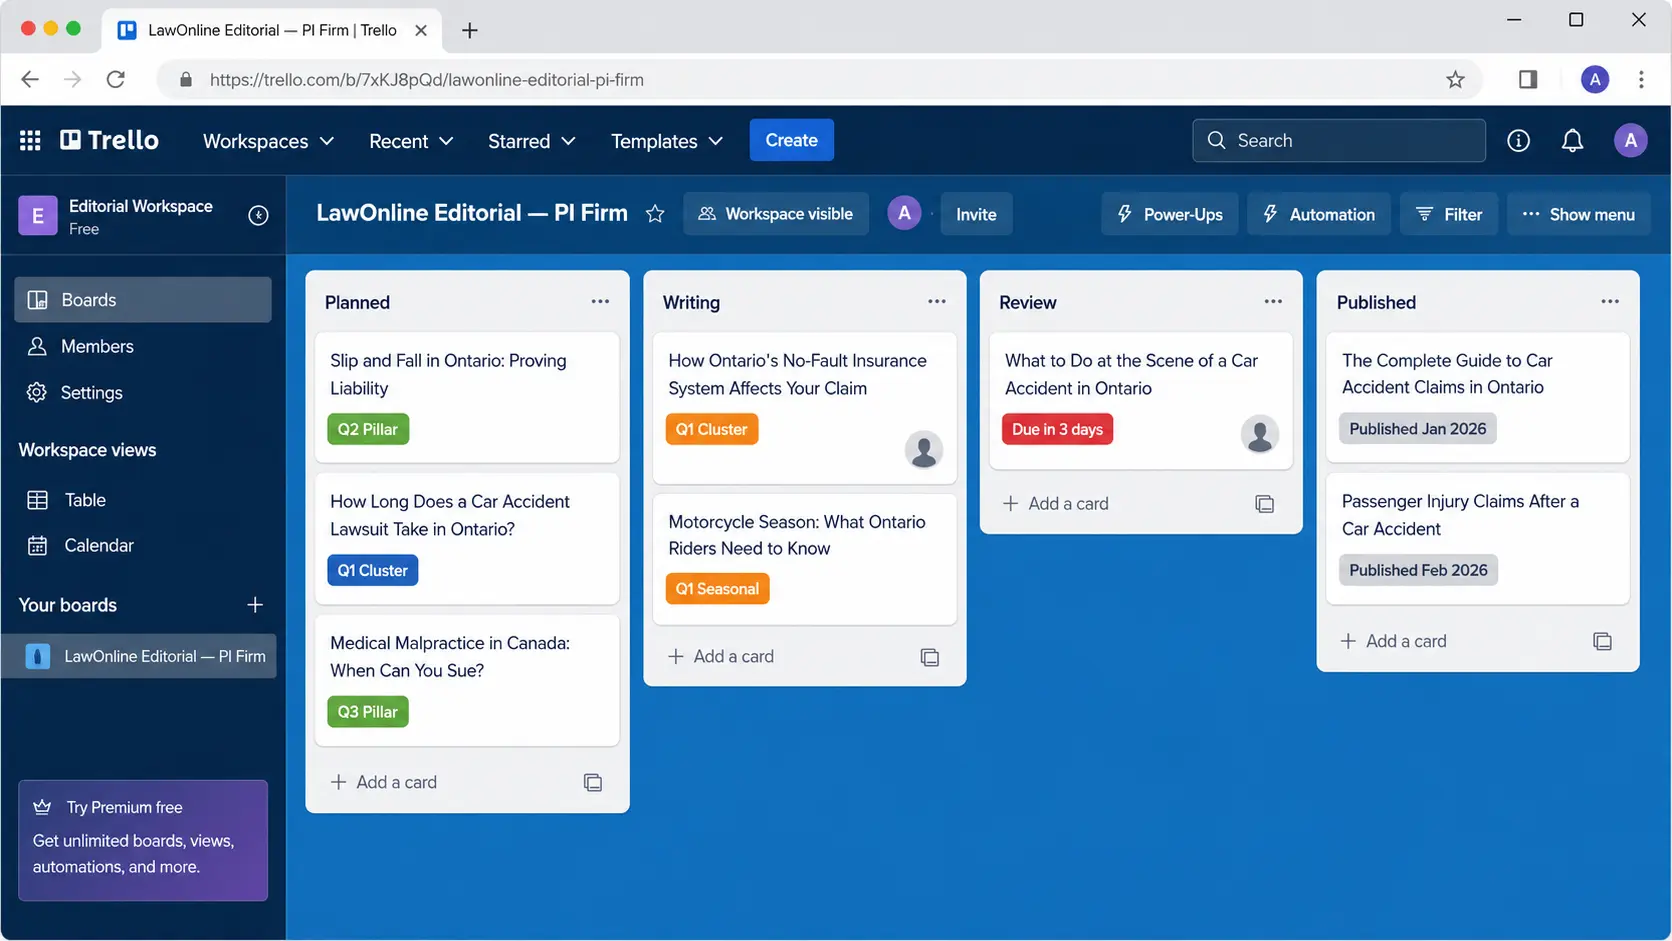Expand the Templates dropdown
1672x941 pixels.
pyautogui.click(x=667, y=141)
